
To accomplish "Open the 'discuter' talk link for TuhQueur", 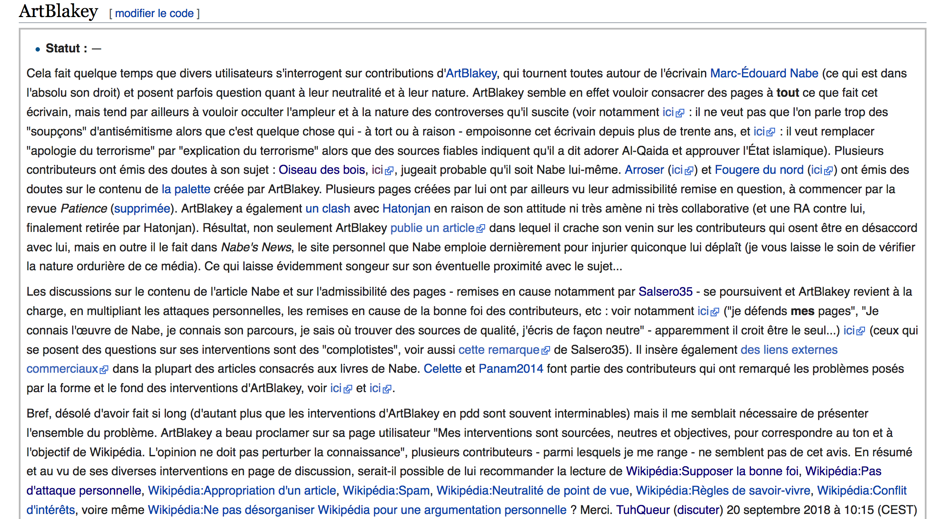I will pyautogui.click(x=698, y=509).
